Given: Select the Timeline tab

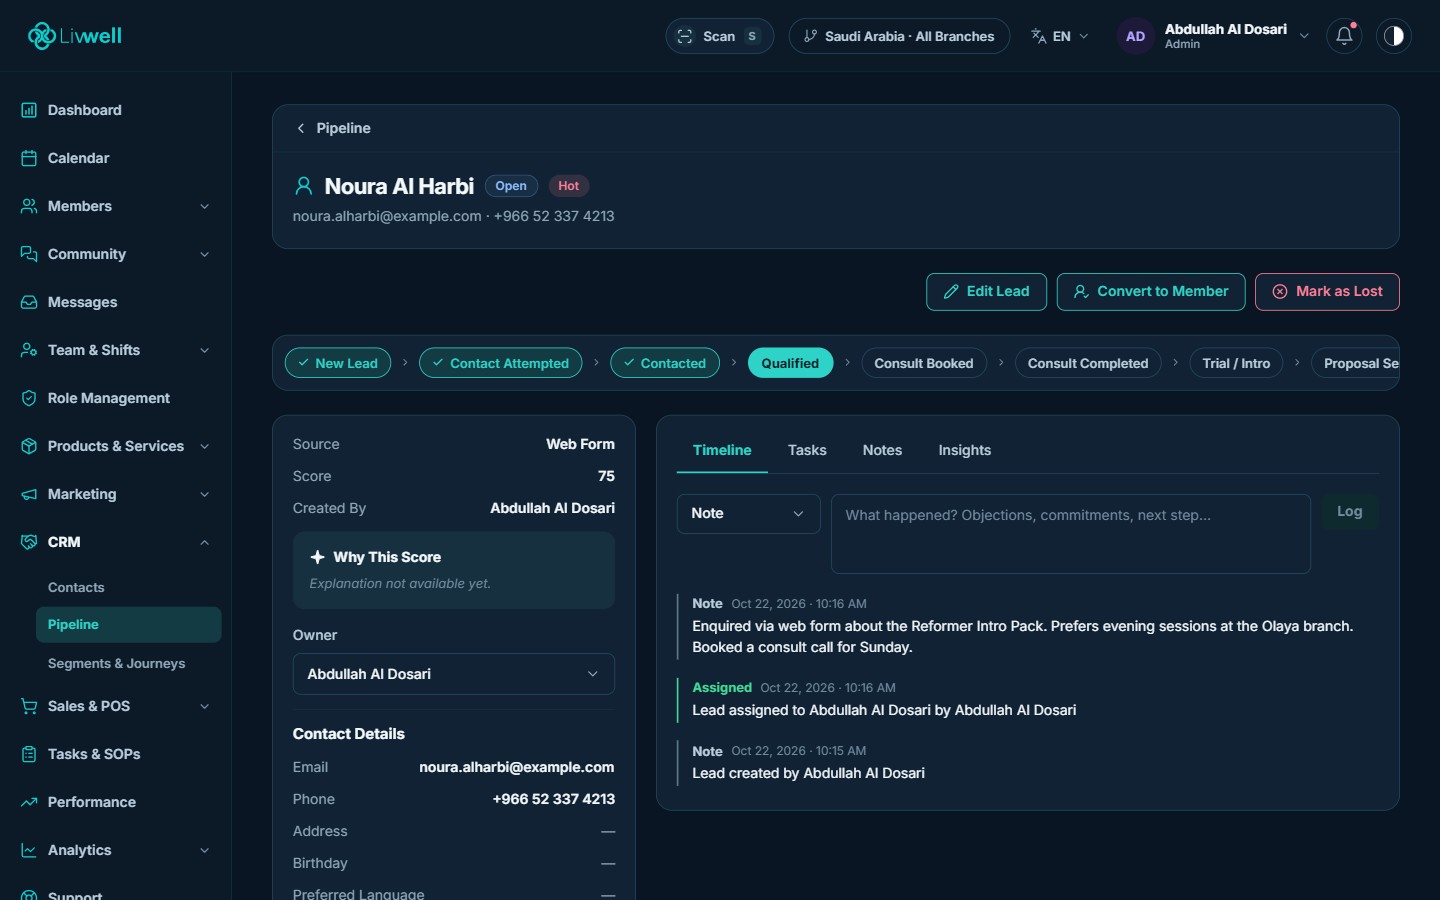Looking at the screenshot, I should tap(722, 450).
